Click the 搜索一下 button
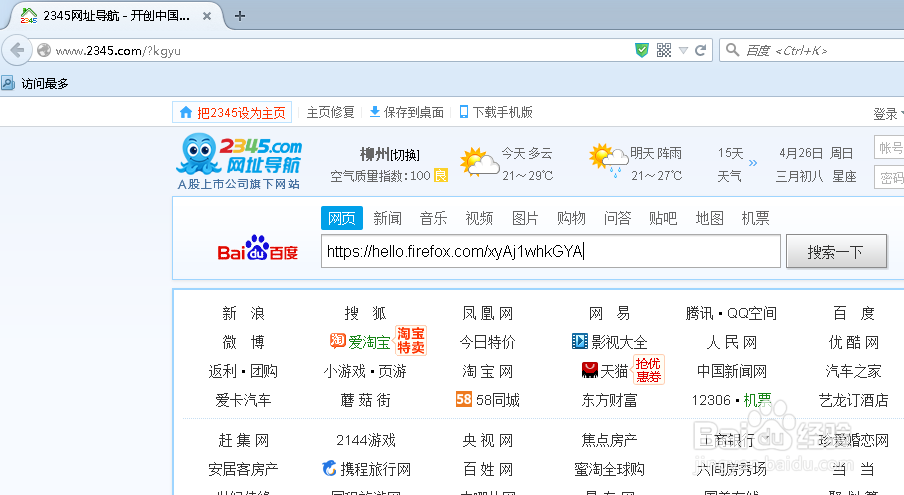Screen dimensions: 904x495 point(836,251)
